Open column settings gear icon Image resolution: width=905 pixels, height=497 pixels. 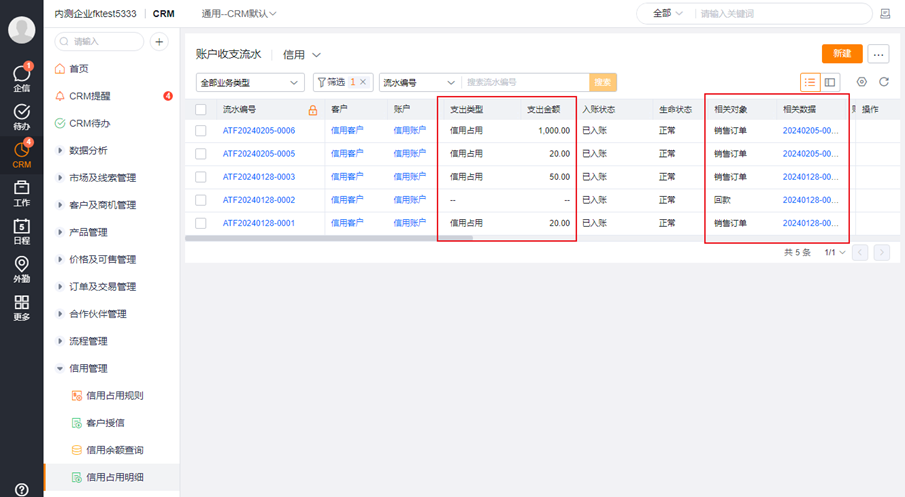(862, 82)
